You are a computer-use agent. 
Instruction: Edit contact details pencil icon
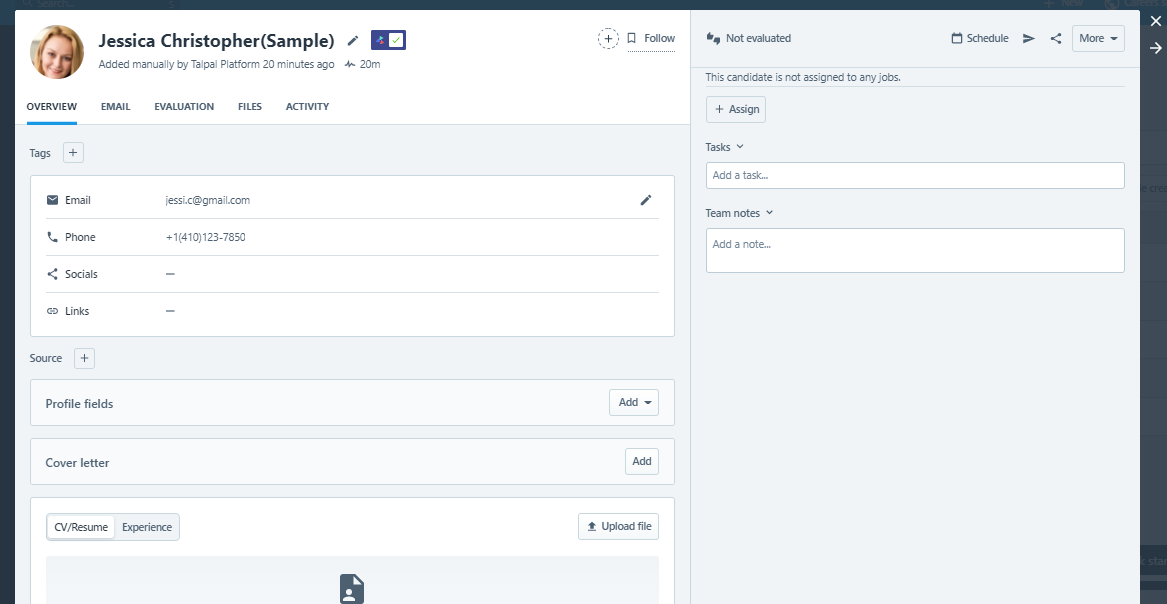pyautogui.click(x=646, y=200)
